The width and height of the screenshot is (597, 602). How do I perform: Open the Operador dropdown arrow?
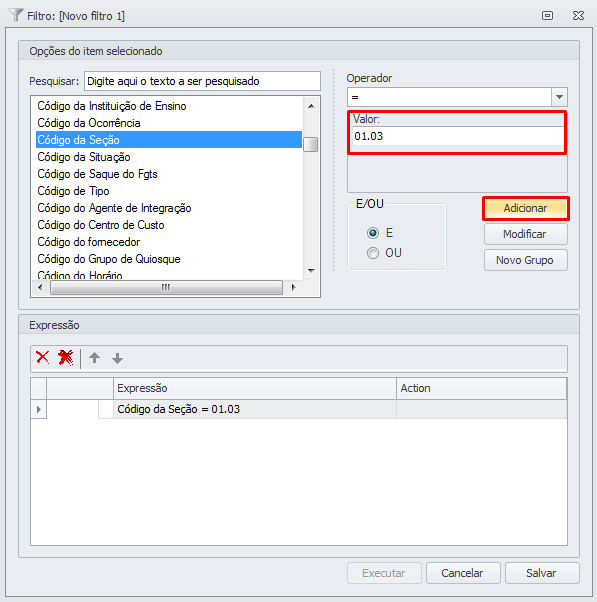tap(559, 97)
